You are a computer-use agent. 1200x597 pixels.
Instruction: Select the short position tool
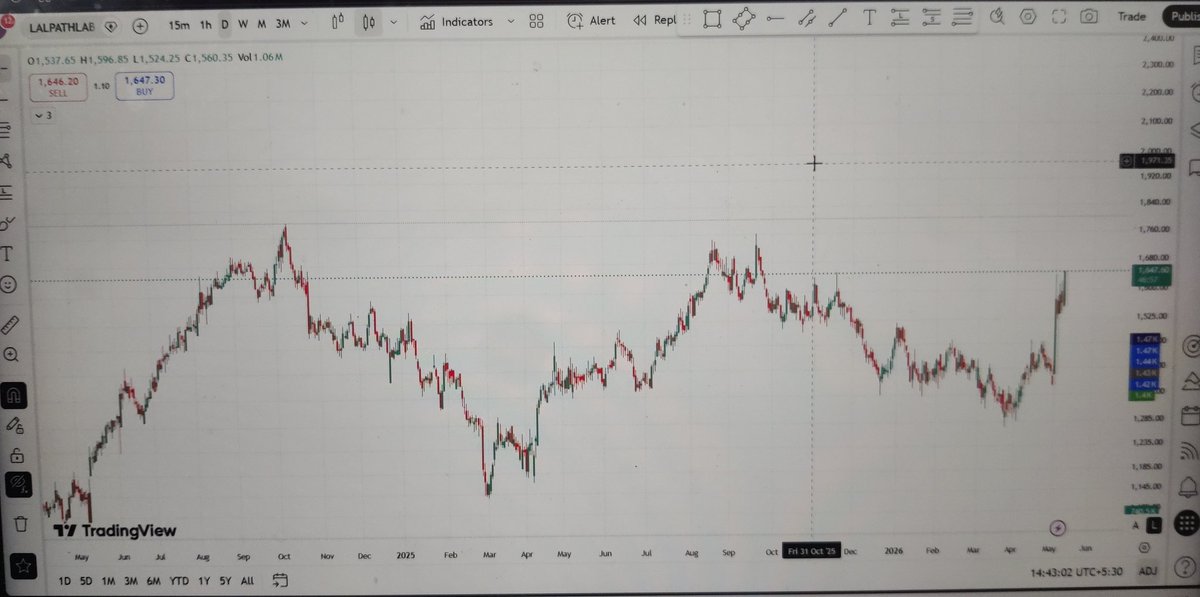[x=931, y=16]
